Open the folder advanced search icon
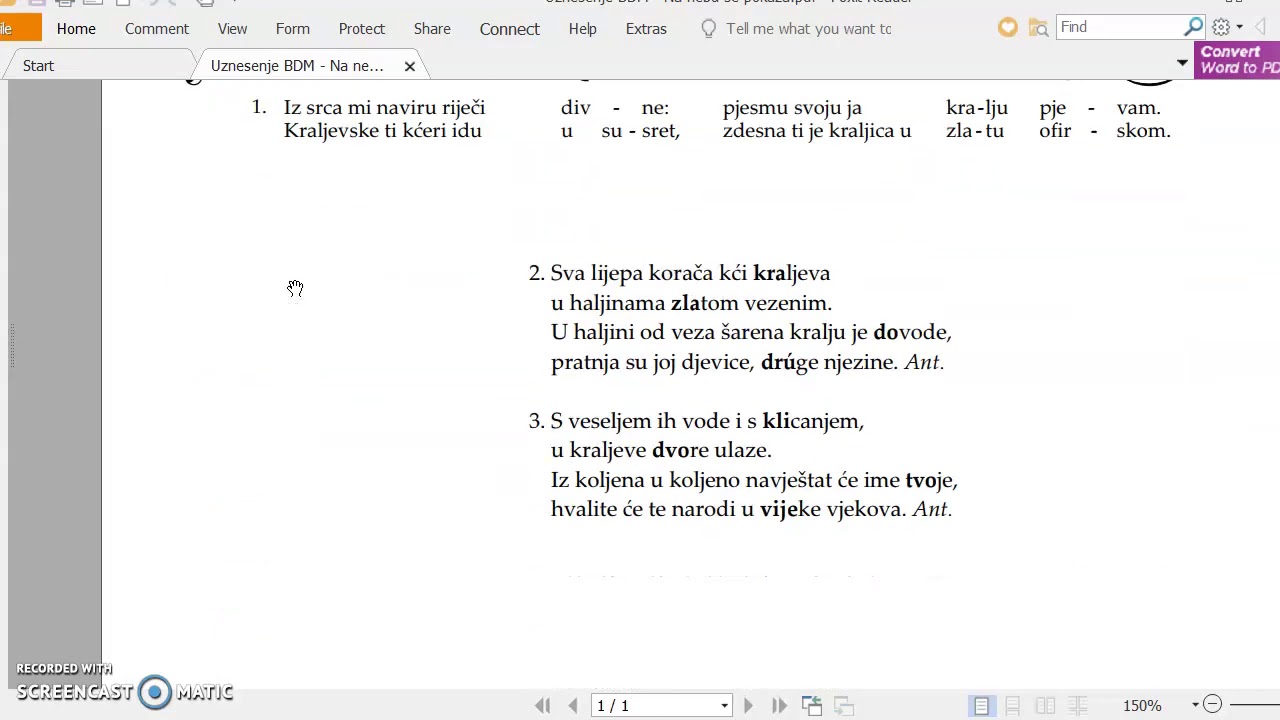 (1038, 28)
